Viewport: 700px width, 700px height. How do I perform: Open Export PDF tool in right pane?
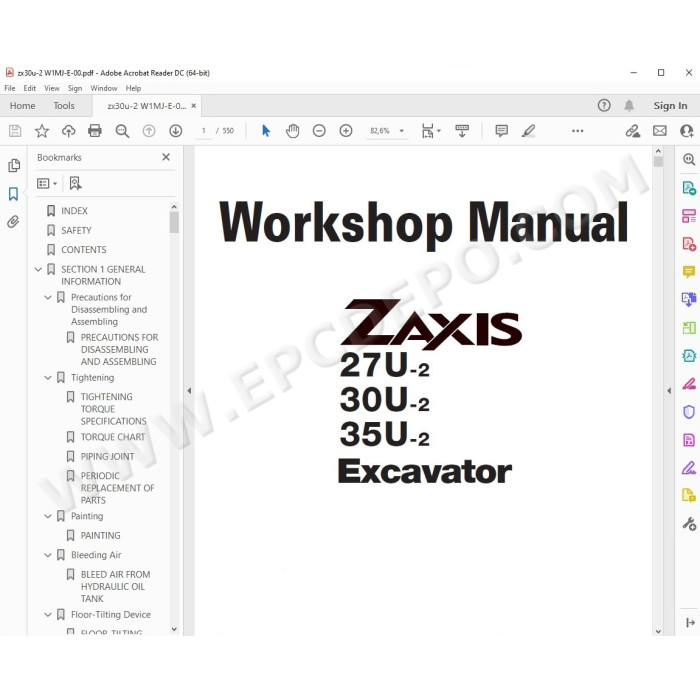pyautogui.click(x=689, y=188)
